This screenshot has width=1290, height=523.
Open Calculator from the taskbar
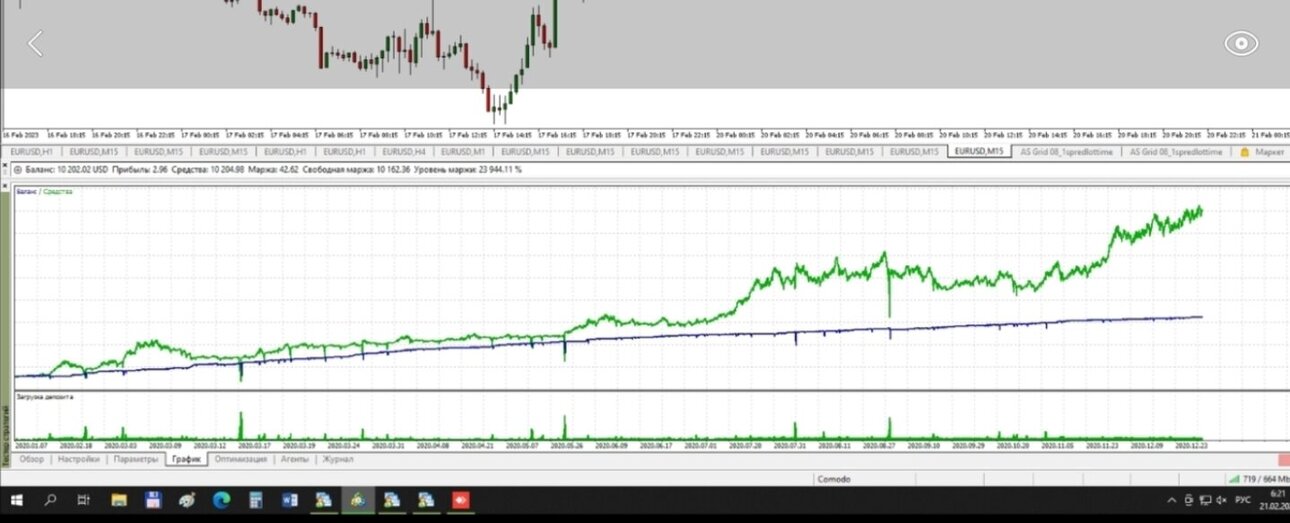(x=255, y=498)
